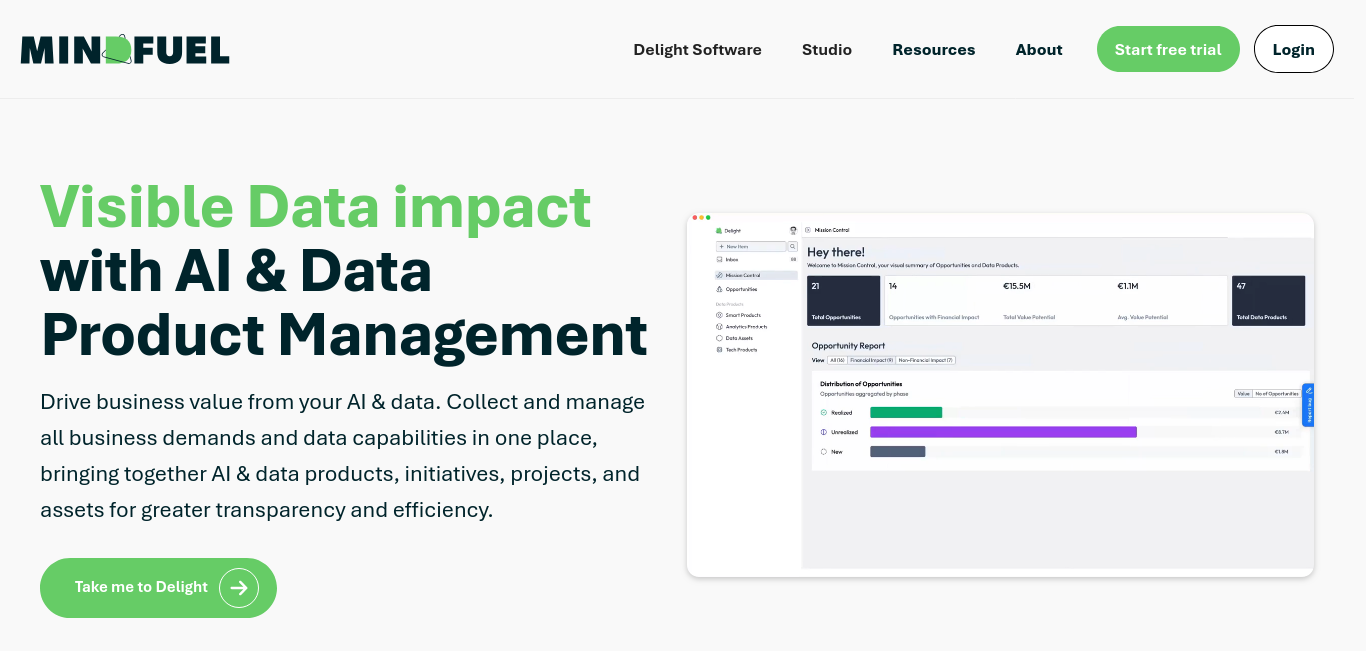Open the Delight Software menu
The width and height of the screenshot is (1366, 651).
coord(697,50)
